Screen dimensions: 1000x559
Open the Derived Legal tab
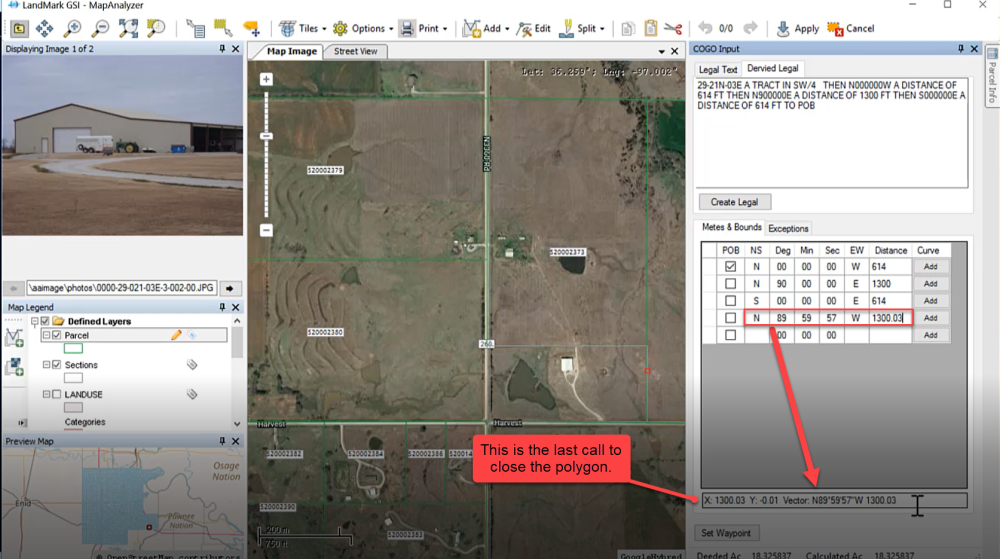pyautogui.click(x=772, y=68)
